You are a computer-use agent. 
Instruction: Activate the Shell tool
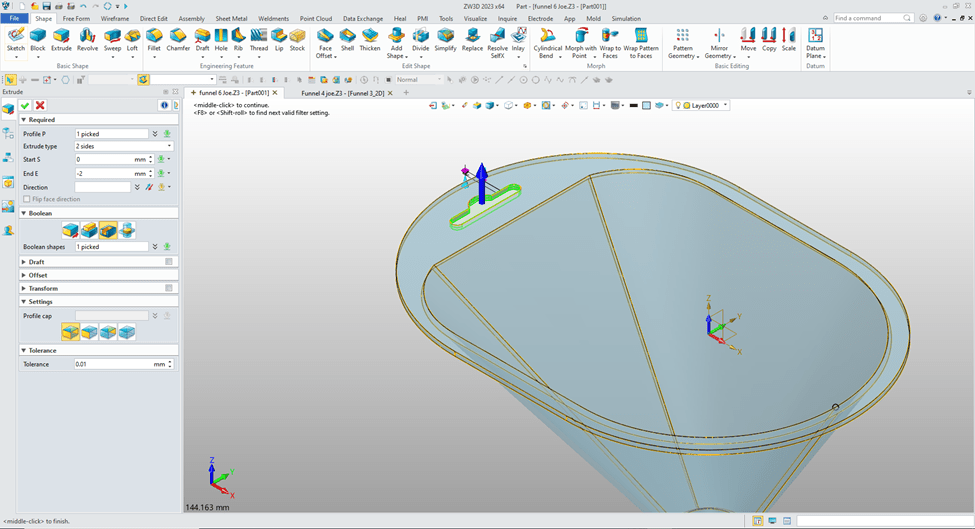(347, 38)
